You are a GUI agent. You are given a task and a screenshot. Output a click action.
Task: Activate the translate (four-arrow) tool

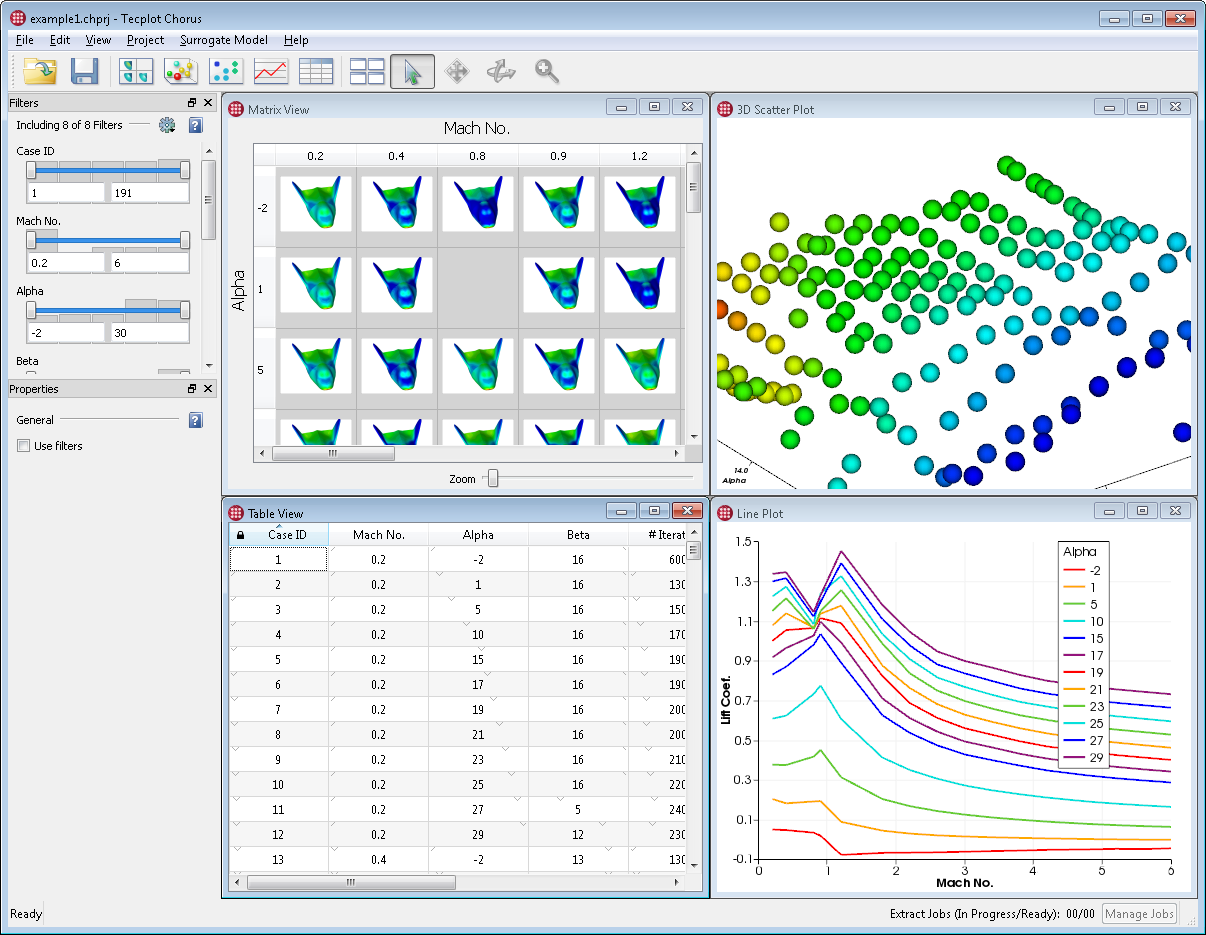pyautogui.click(x=456, y=71)
